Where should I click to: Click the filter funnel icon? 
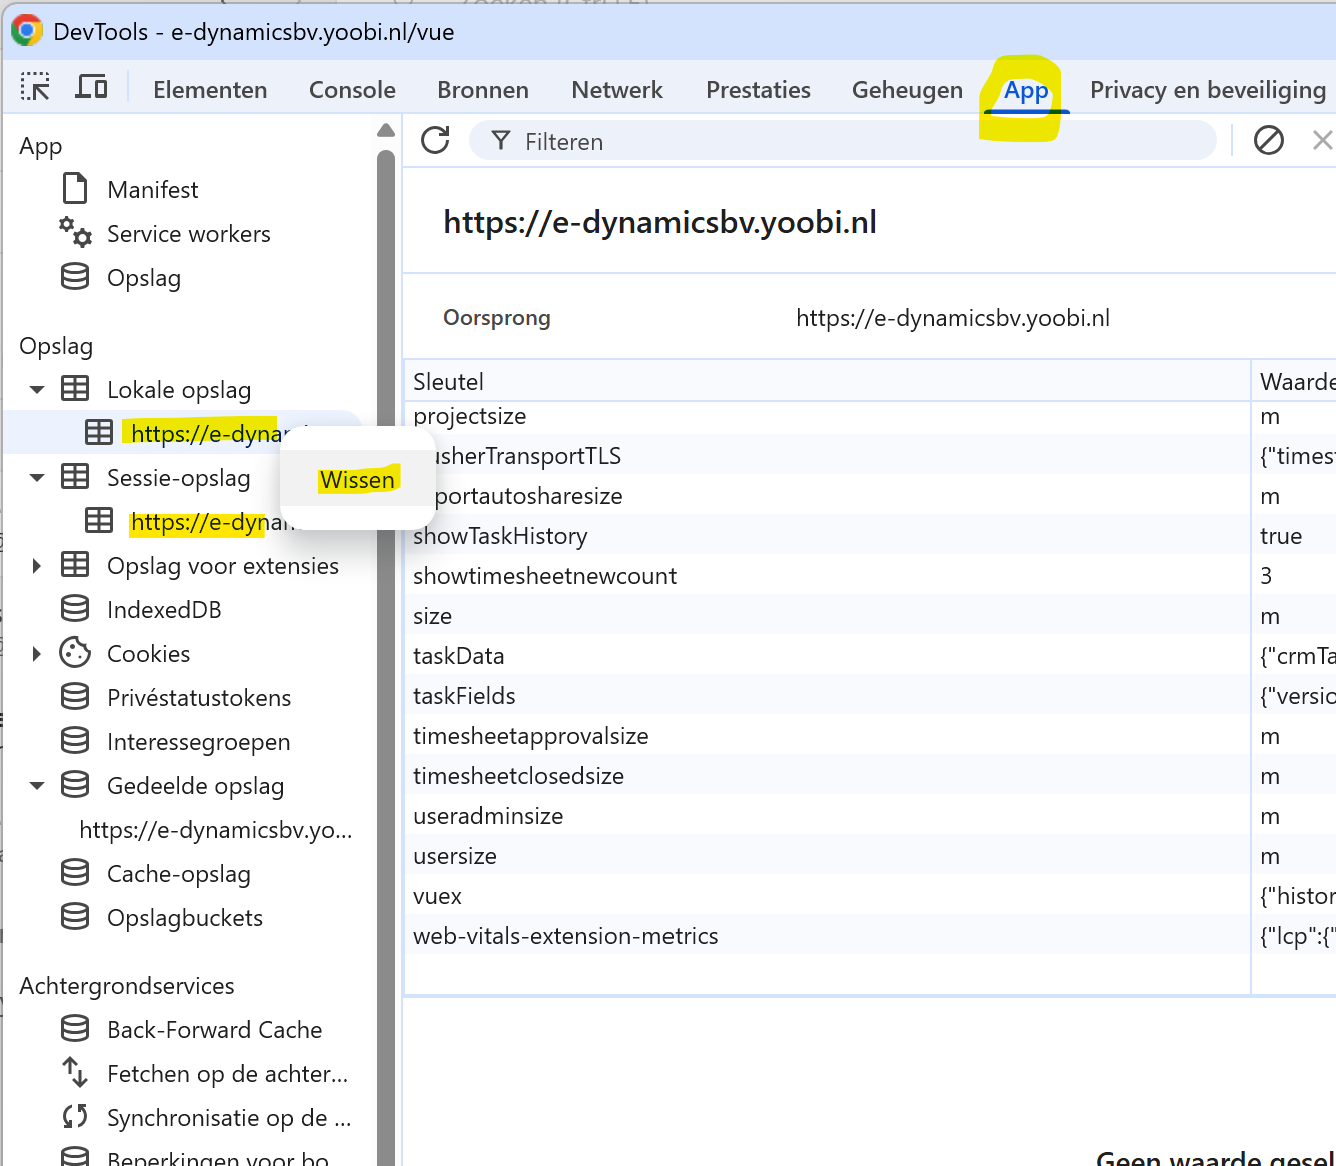[501, 141]
